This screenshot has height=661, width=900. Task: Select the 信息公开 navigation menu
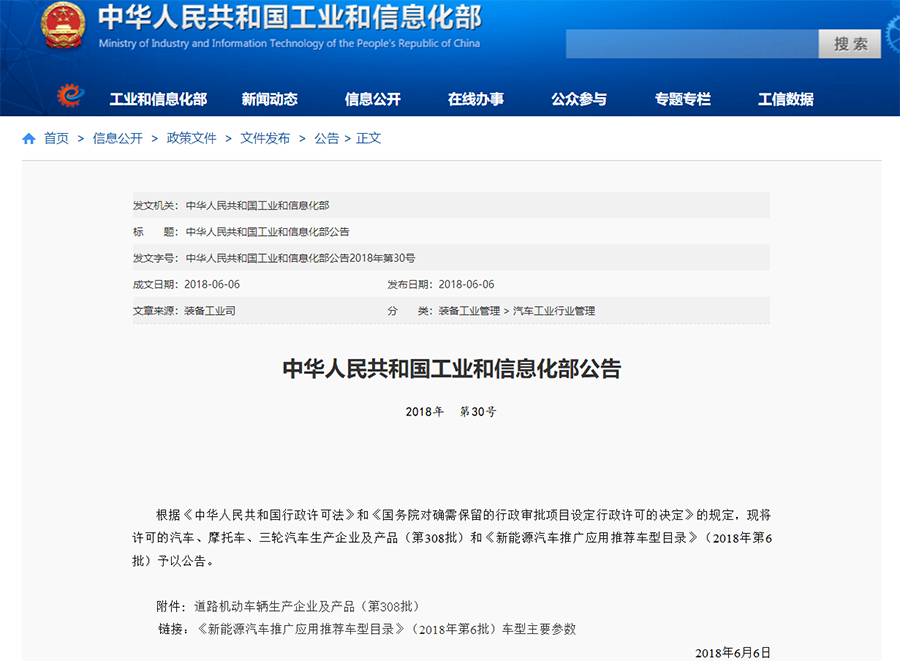[x=372, y=99]
